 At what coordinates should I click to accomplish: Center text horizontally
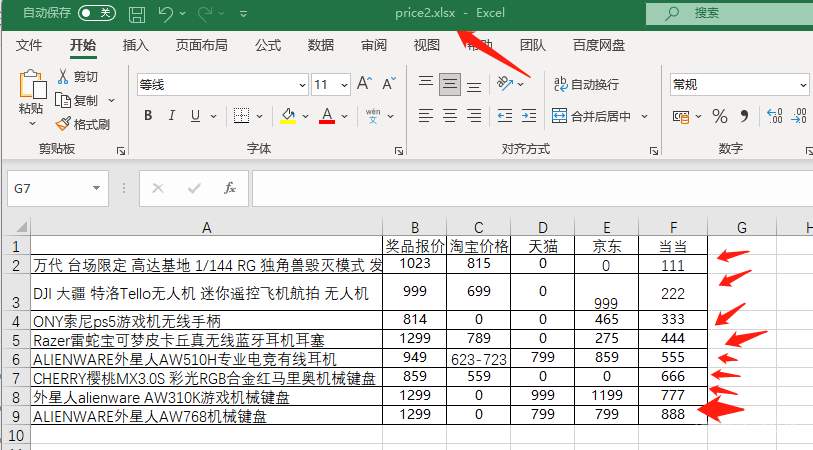pos(450,116)
